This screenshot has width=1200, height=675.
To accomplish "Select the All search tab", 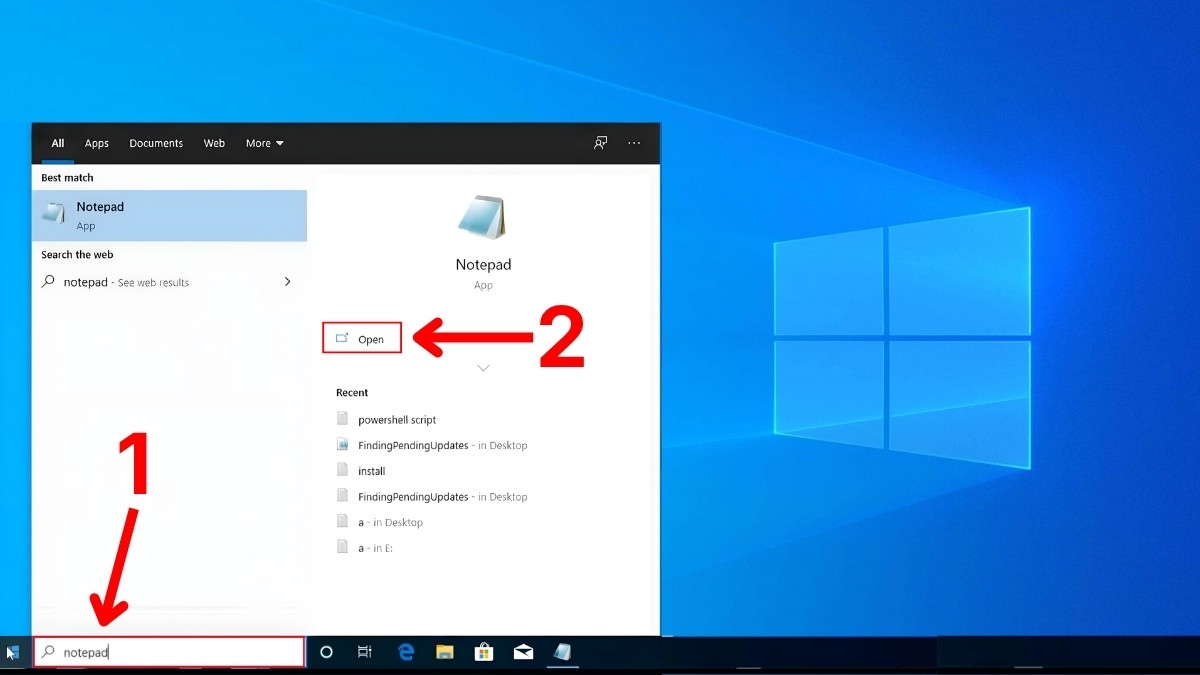I will (x=58, y=143).
